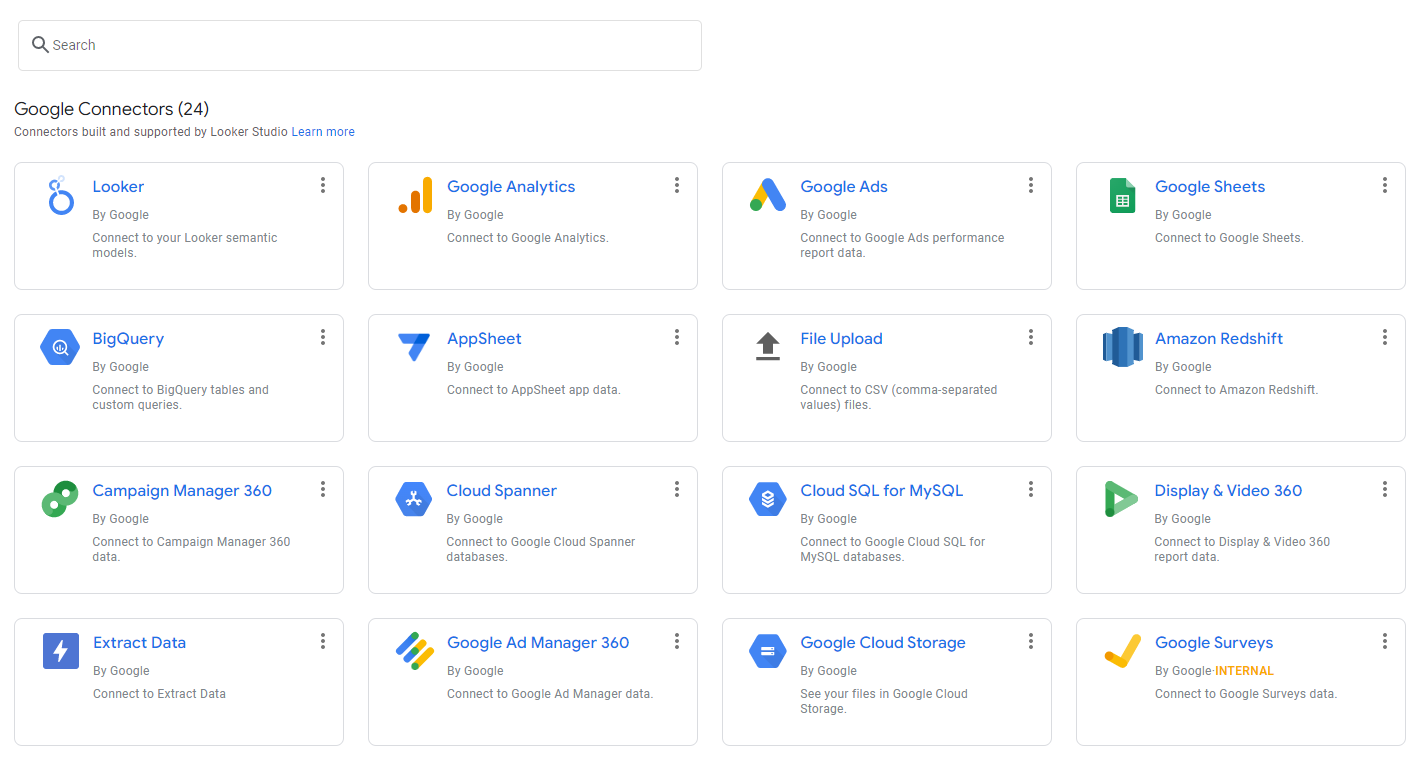Select the Google Surveys connector title
Image resolution: width=1419 pixels, height=758 pixels.
1214,642
